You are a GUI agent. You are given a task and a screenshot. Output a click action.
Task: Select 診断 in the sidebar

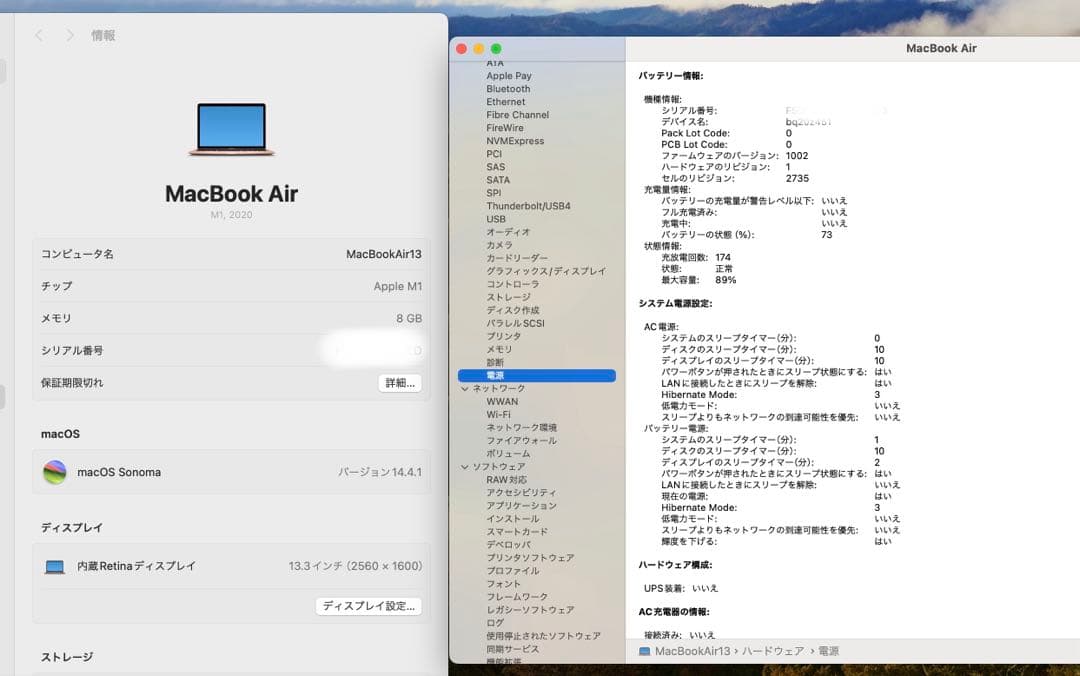pyautogui.click(x=495, y=362)
